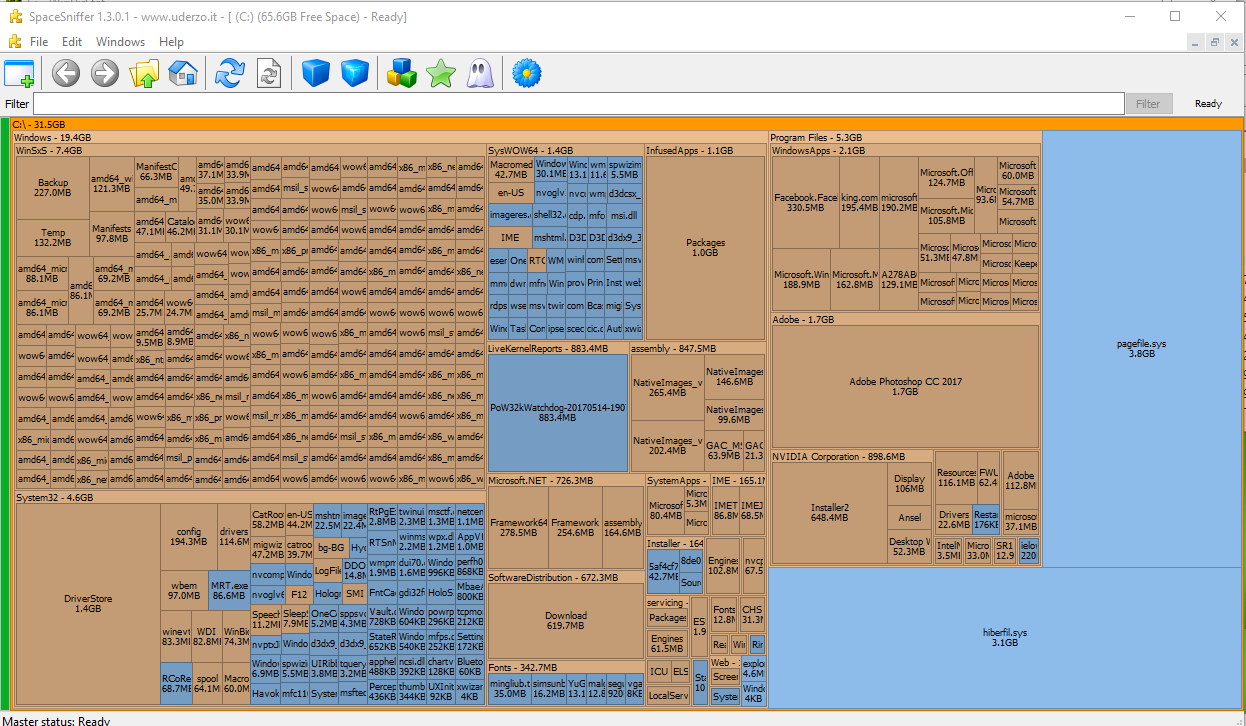1246x726 pixels.
Task: Toggle free space display ghost icon
Action: 479,73
